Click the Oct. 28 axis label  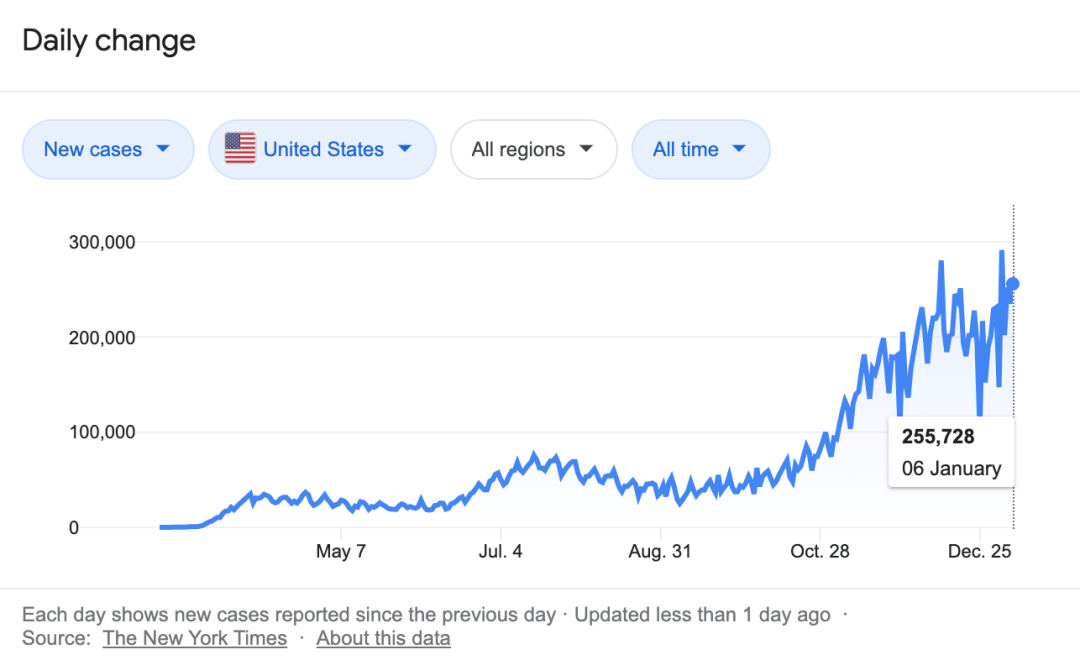point(820,552)
